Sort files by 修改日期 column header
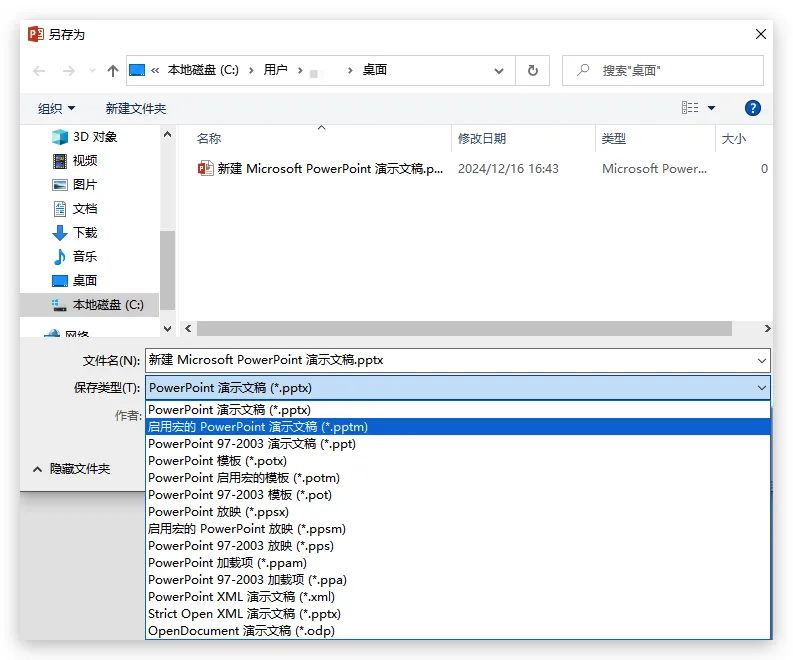 [x=482, y=139]
